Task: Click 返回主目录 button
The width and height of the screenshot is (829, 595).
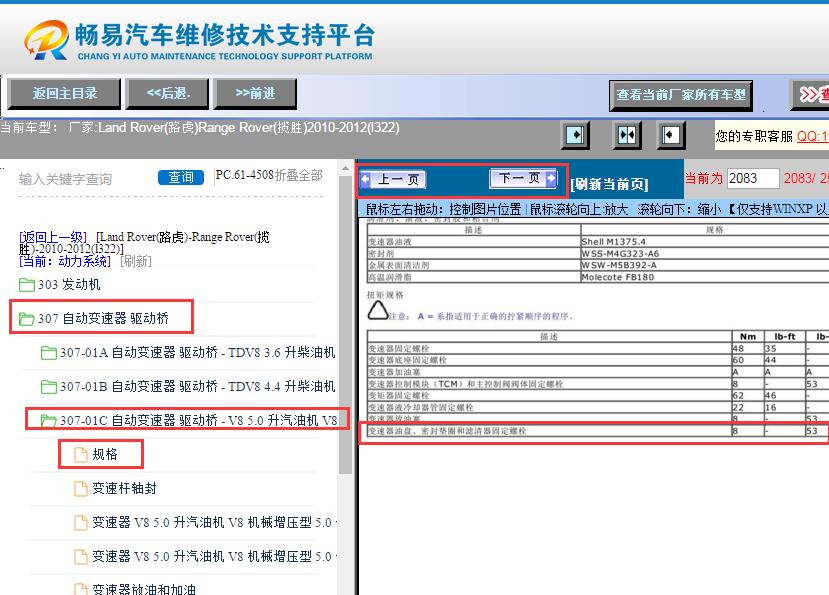Action: pyautogui.click(x=65, y=94)
